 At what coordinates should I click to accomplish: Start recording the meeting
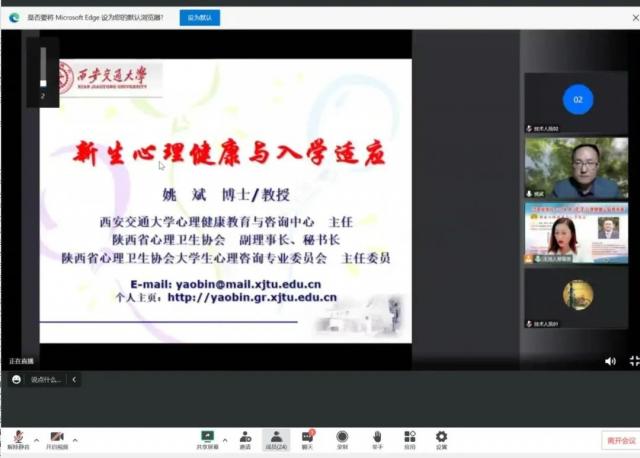[x=342, y=438]
